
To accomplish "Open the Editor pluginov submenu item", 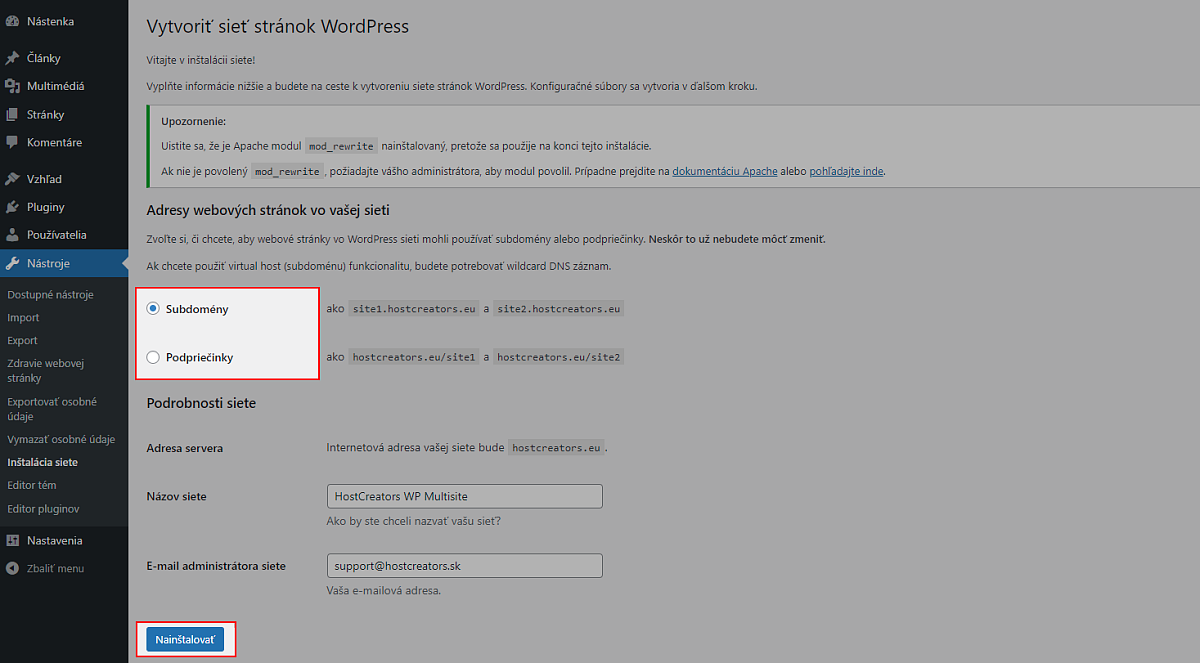I will click(x=43, y=509).
